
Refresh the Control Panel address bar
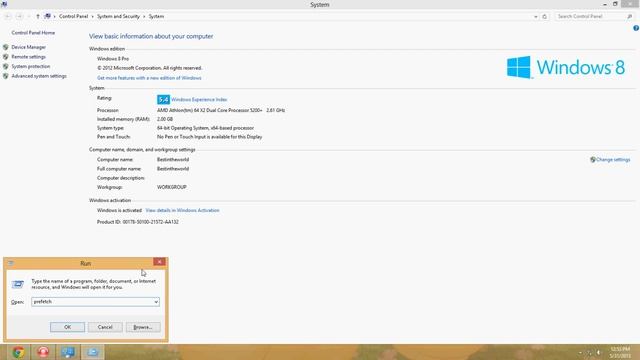(x=544, y=16)
